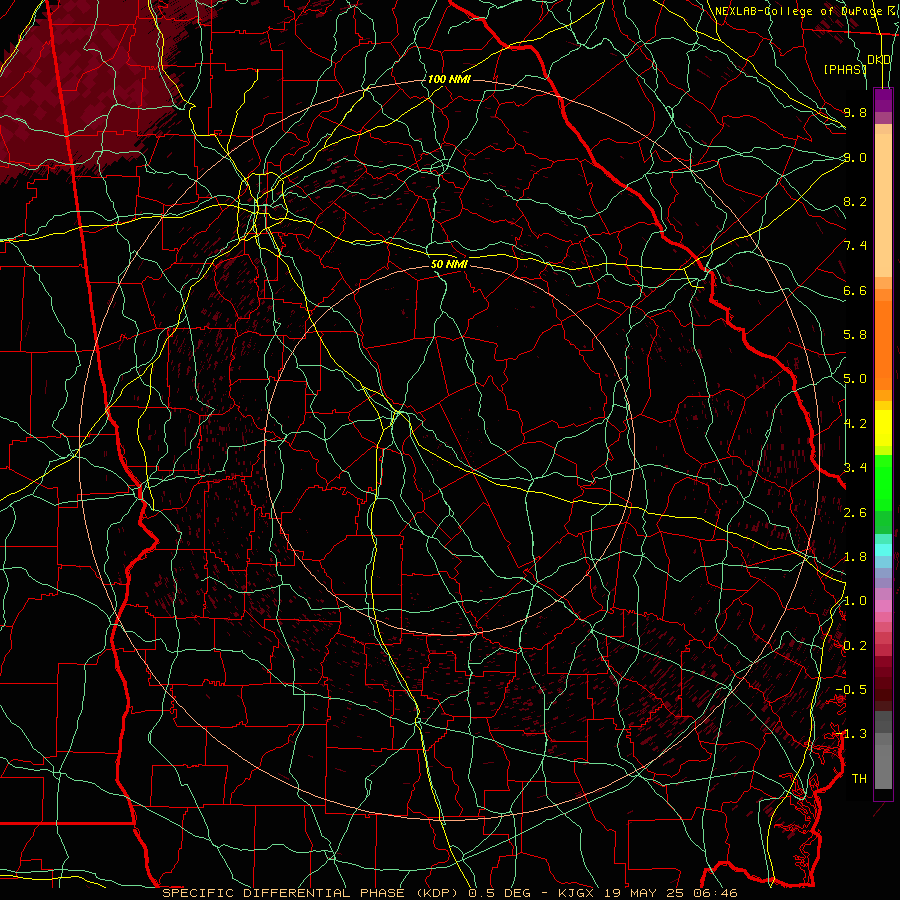The image size is (900, 900).
Task: Click the [PHAS] legend header label
Action: pyautogui.click(x=845, y=69)
